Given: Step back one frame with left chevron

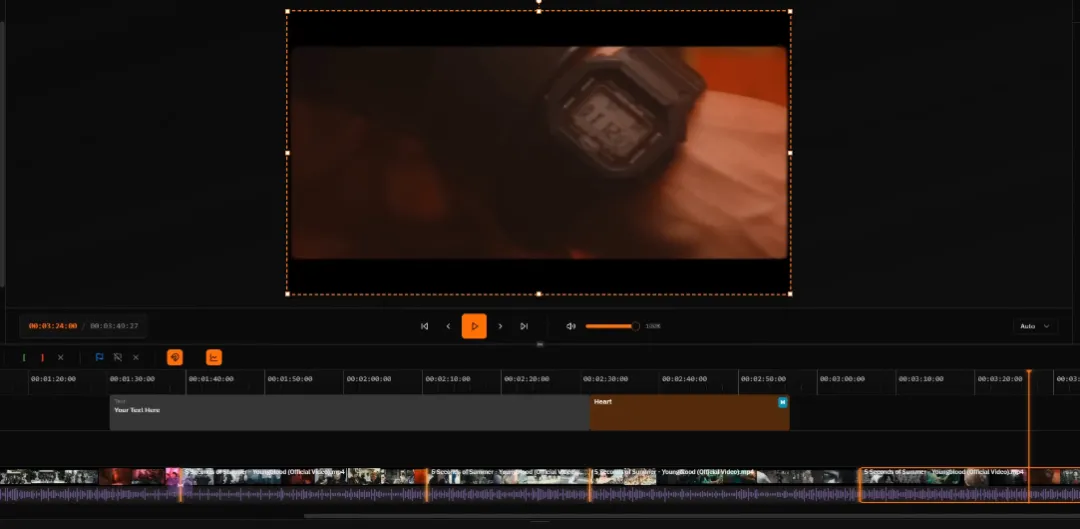Looking at the screenshot, I should pos(448,326).
